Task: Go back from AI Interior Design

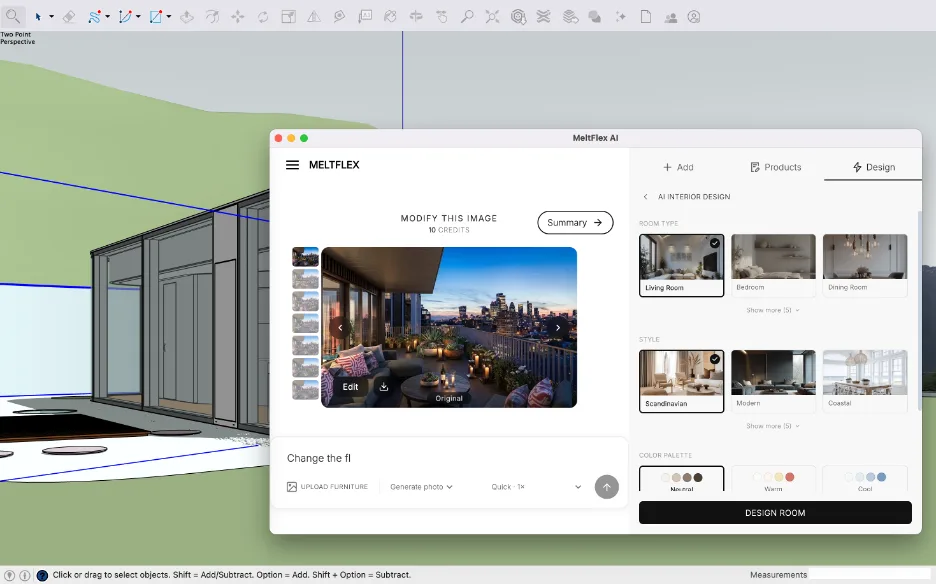Action: pyautogui.click(x=645, y=196)
